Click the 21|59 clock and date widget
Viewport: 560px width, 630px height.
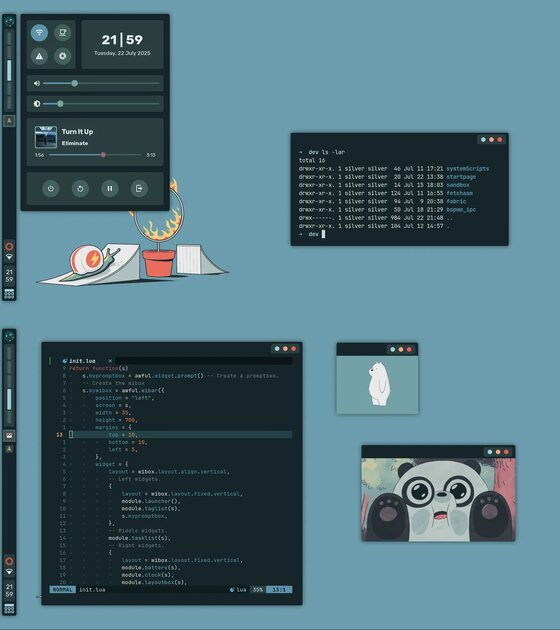coord(122,45)
